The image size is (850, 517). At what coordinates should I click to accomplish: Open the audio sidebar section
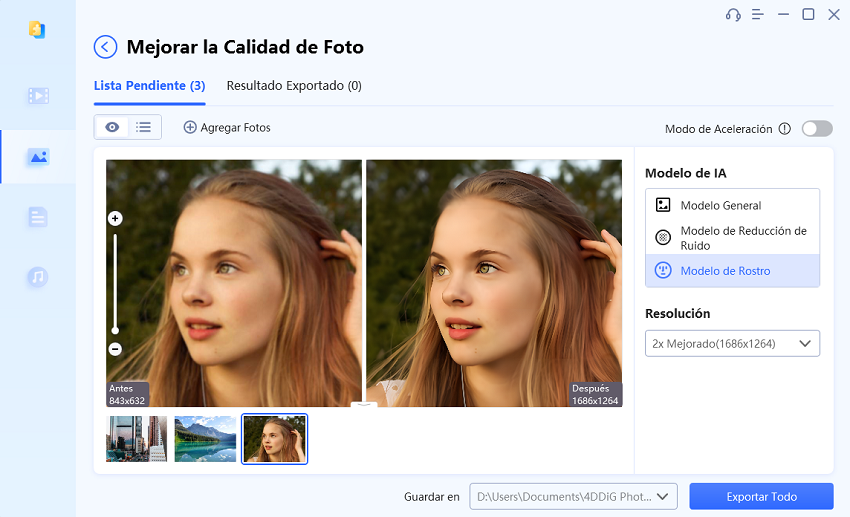point(38,277)
